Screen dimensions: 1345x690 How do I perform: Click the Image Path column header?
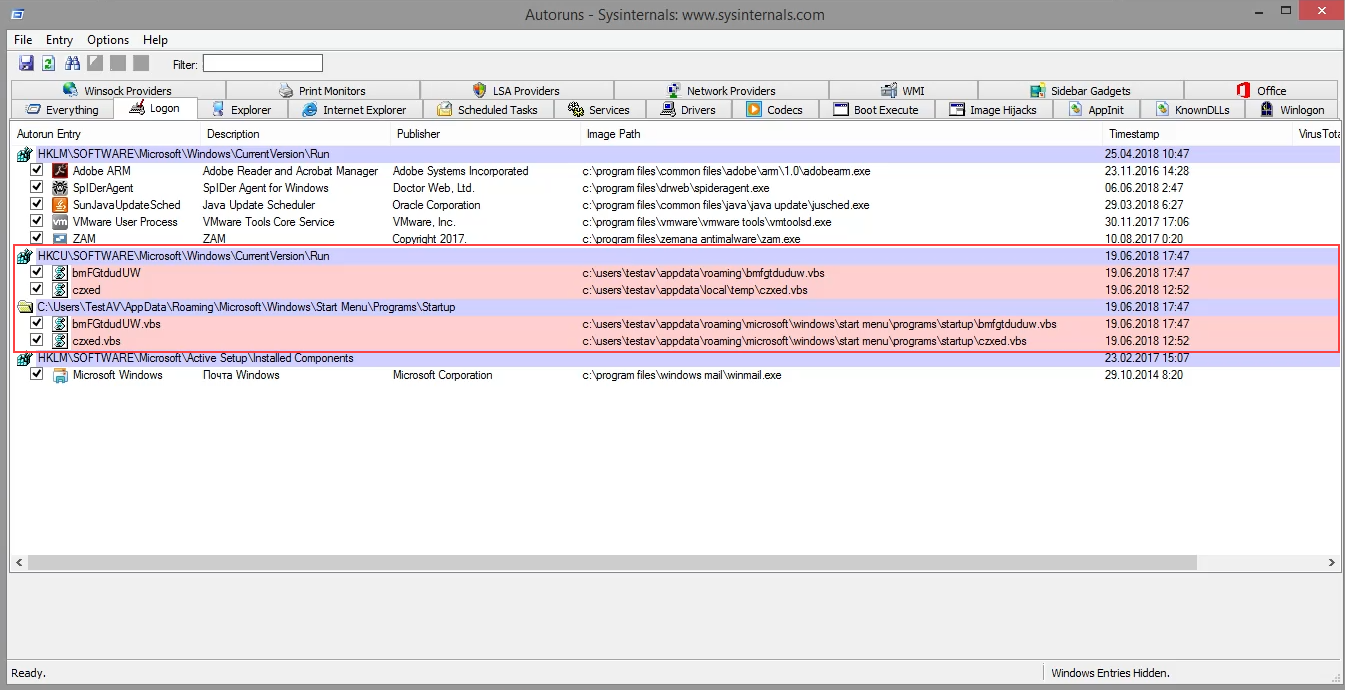coord(614,134)
